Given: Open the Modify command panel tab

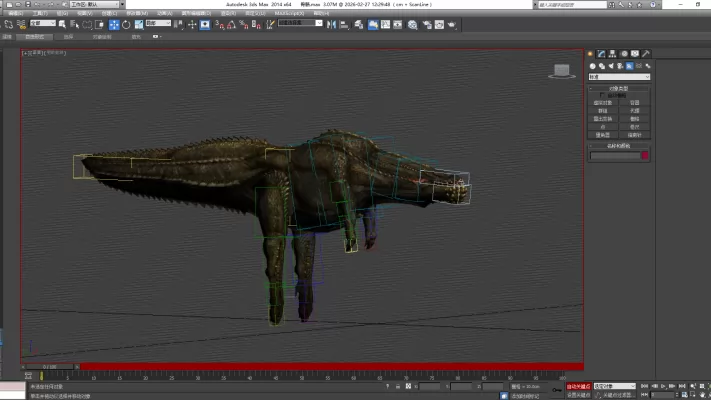Looking at the screenshot, I should [602, 54].
